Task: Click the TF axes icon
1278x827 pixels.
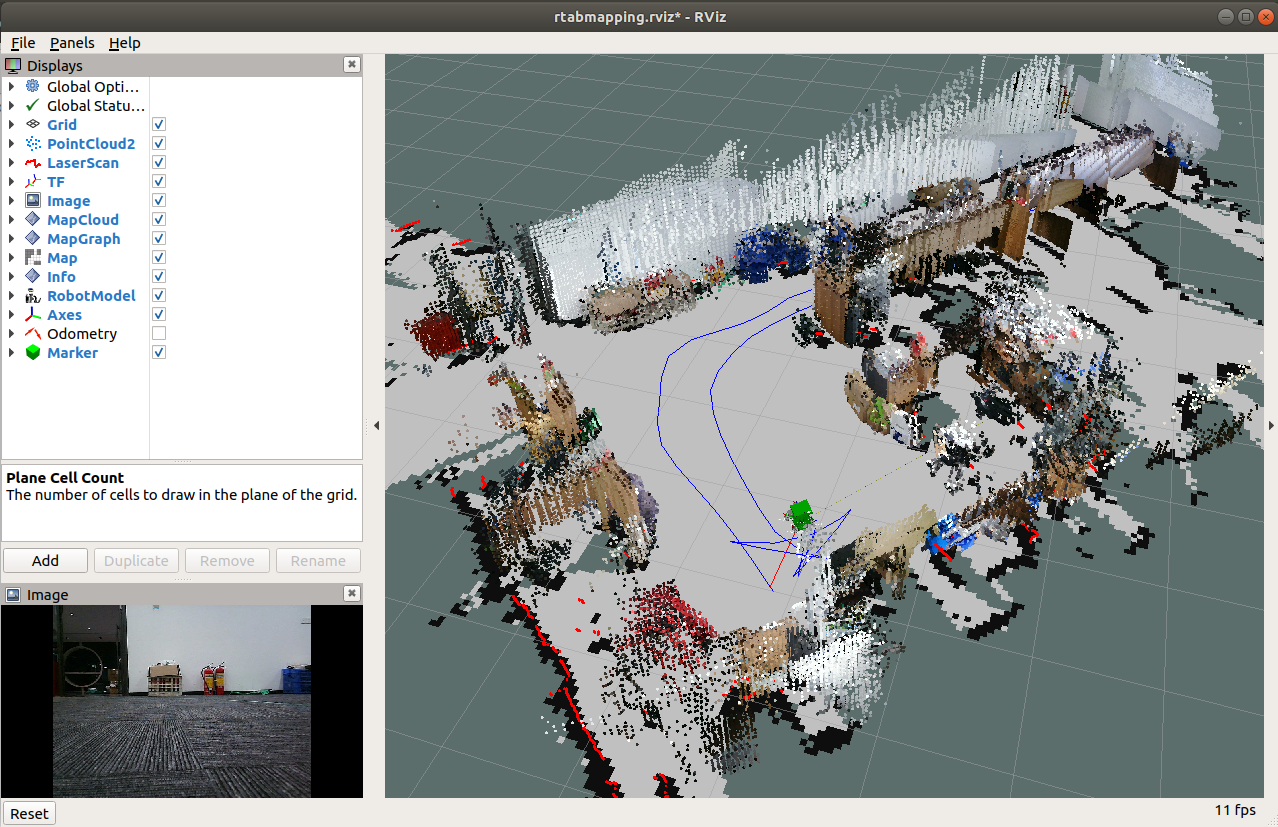Action: tap(32, 182)
